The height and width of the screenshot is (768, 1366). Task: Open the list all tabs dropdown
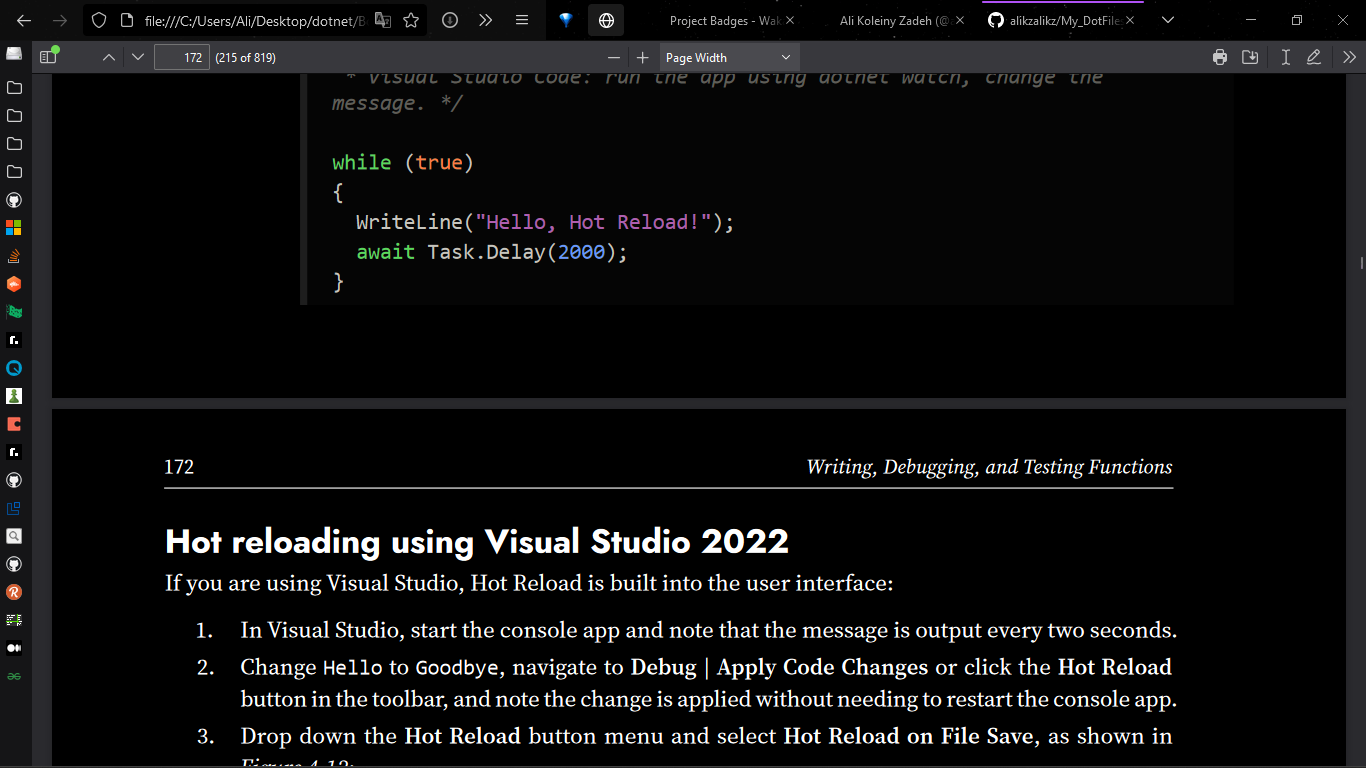[1167, 20]
